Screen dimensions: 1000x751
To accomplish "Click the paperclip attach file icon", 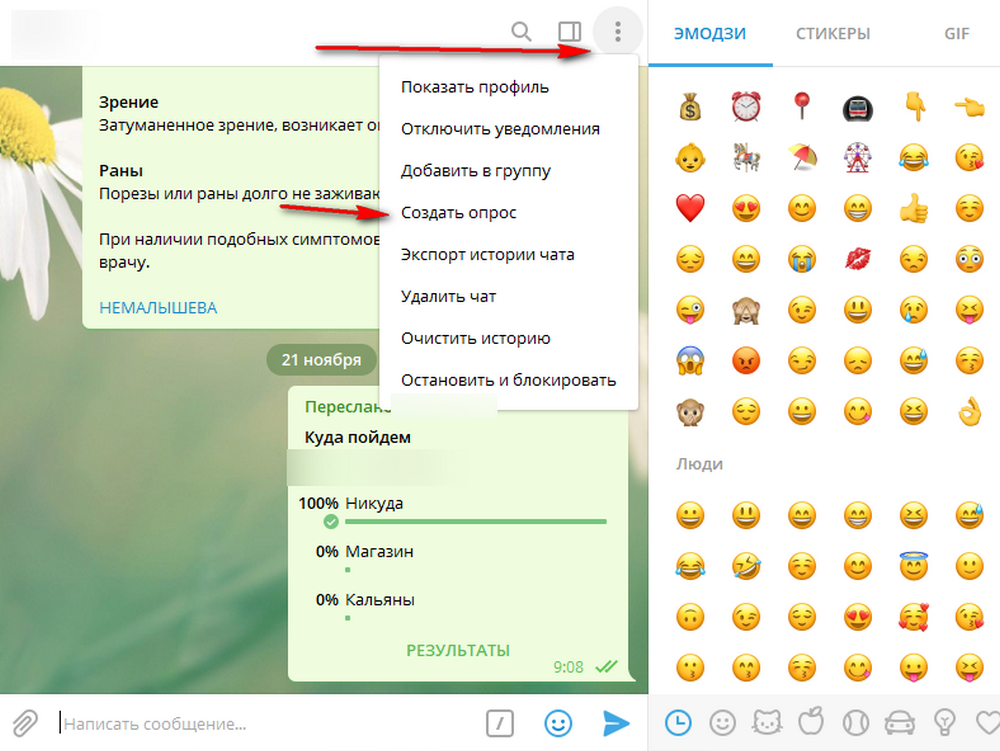I will 25,723.
